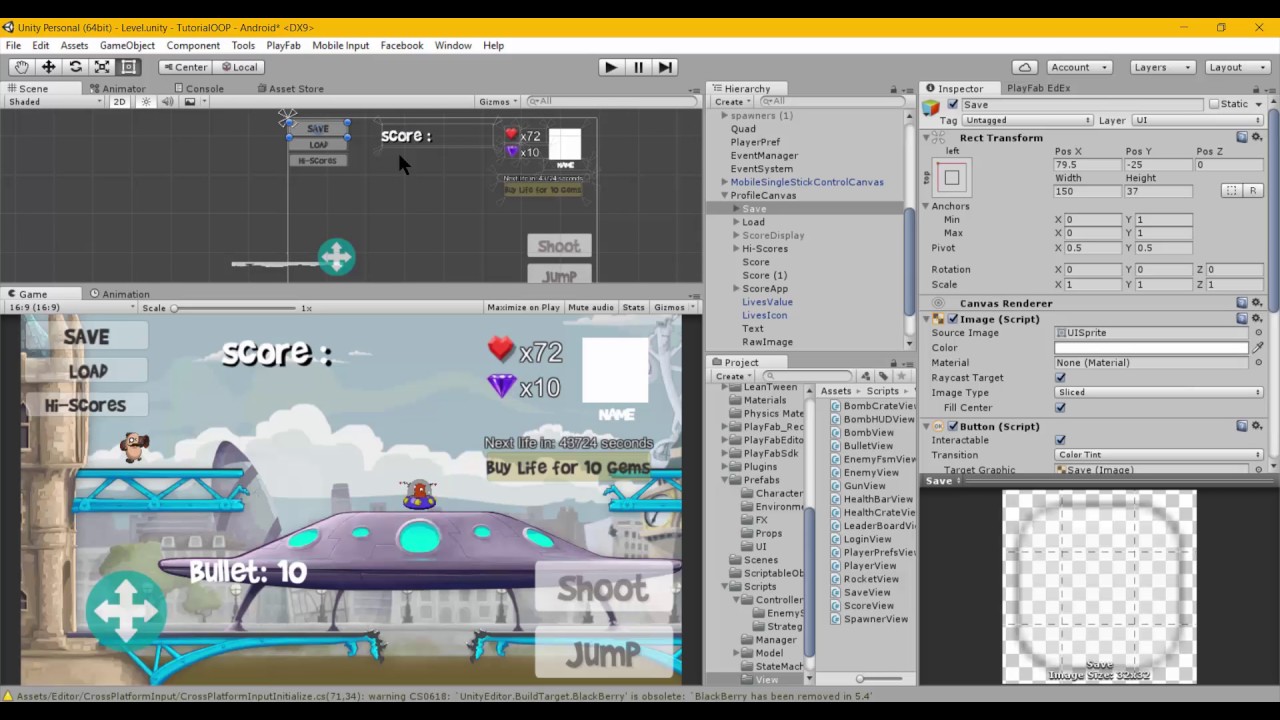Open the GameObject menu
The height and width of the screenshot is (720, 1280).
tap(127, 45)
